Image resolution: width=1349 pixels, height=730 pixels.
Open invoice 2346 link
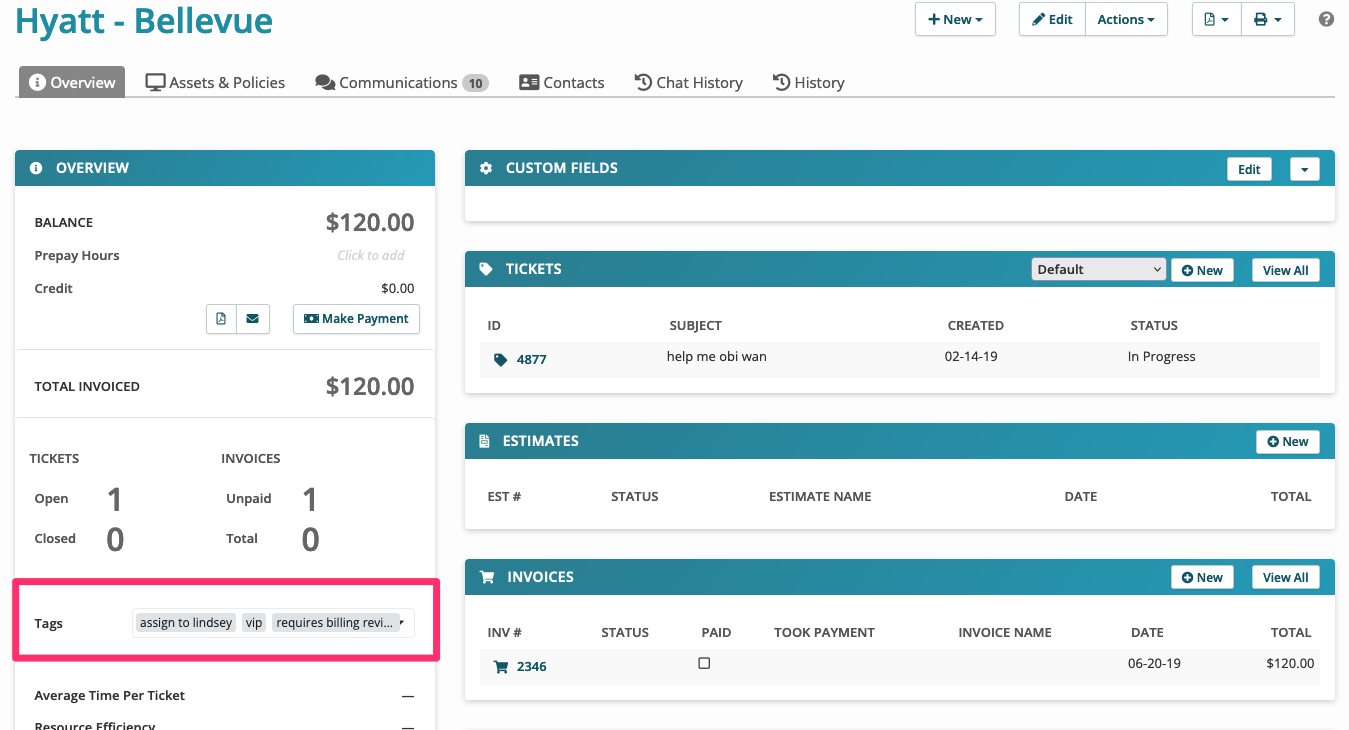pos(532,666)
